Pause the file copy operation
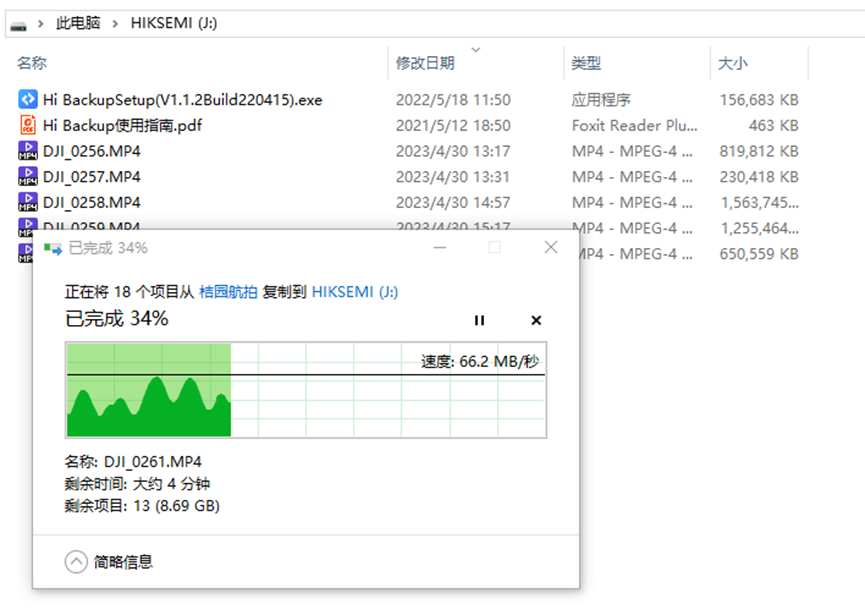Screen dimensions: 865x615 tap(479, 320)
